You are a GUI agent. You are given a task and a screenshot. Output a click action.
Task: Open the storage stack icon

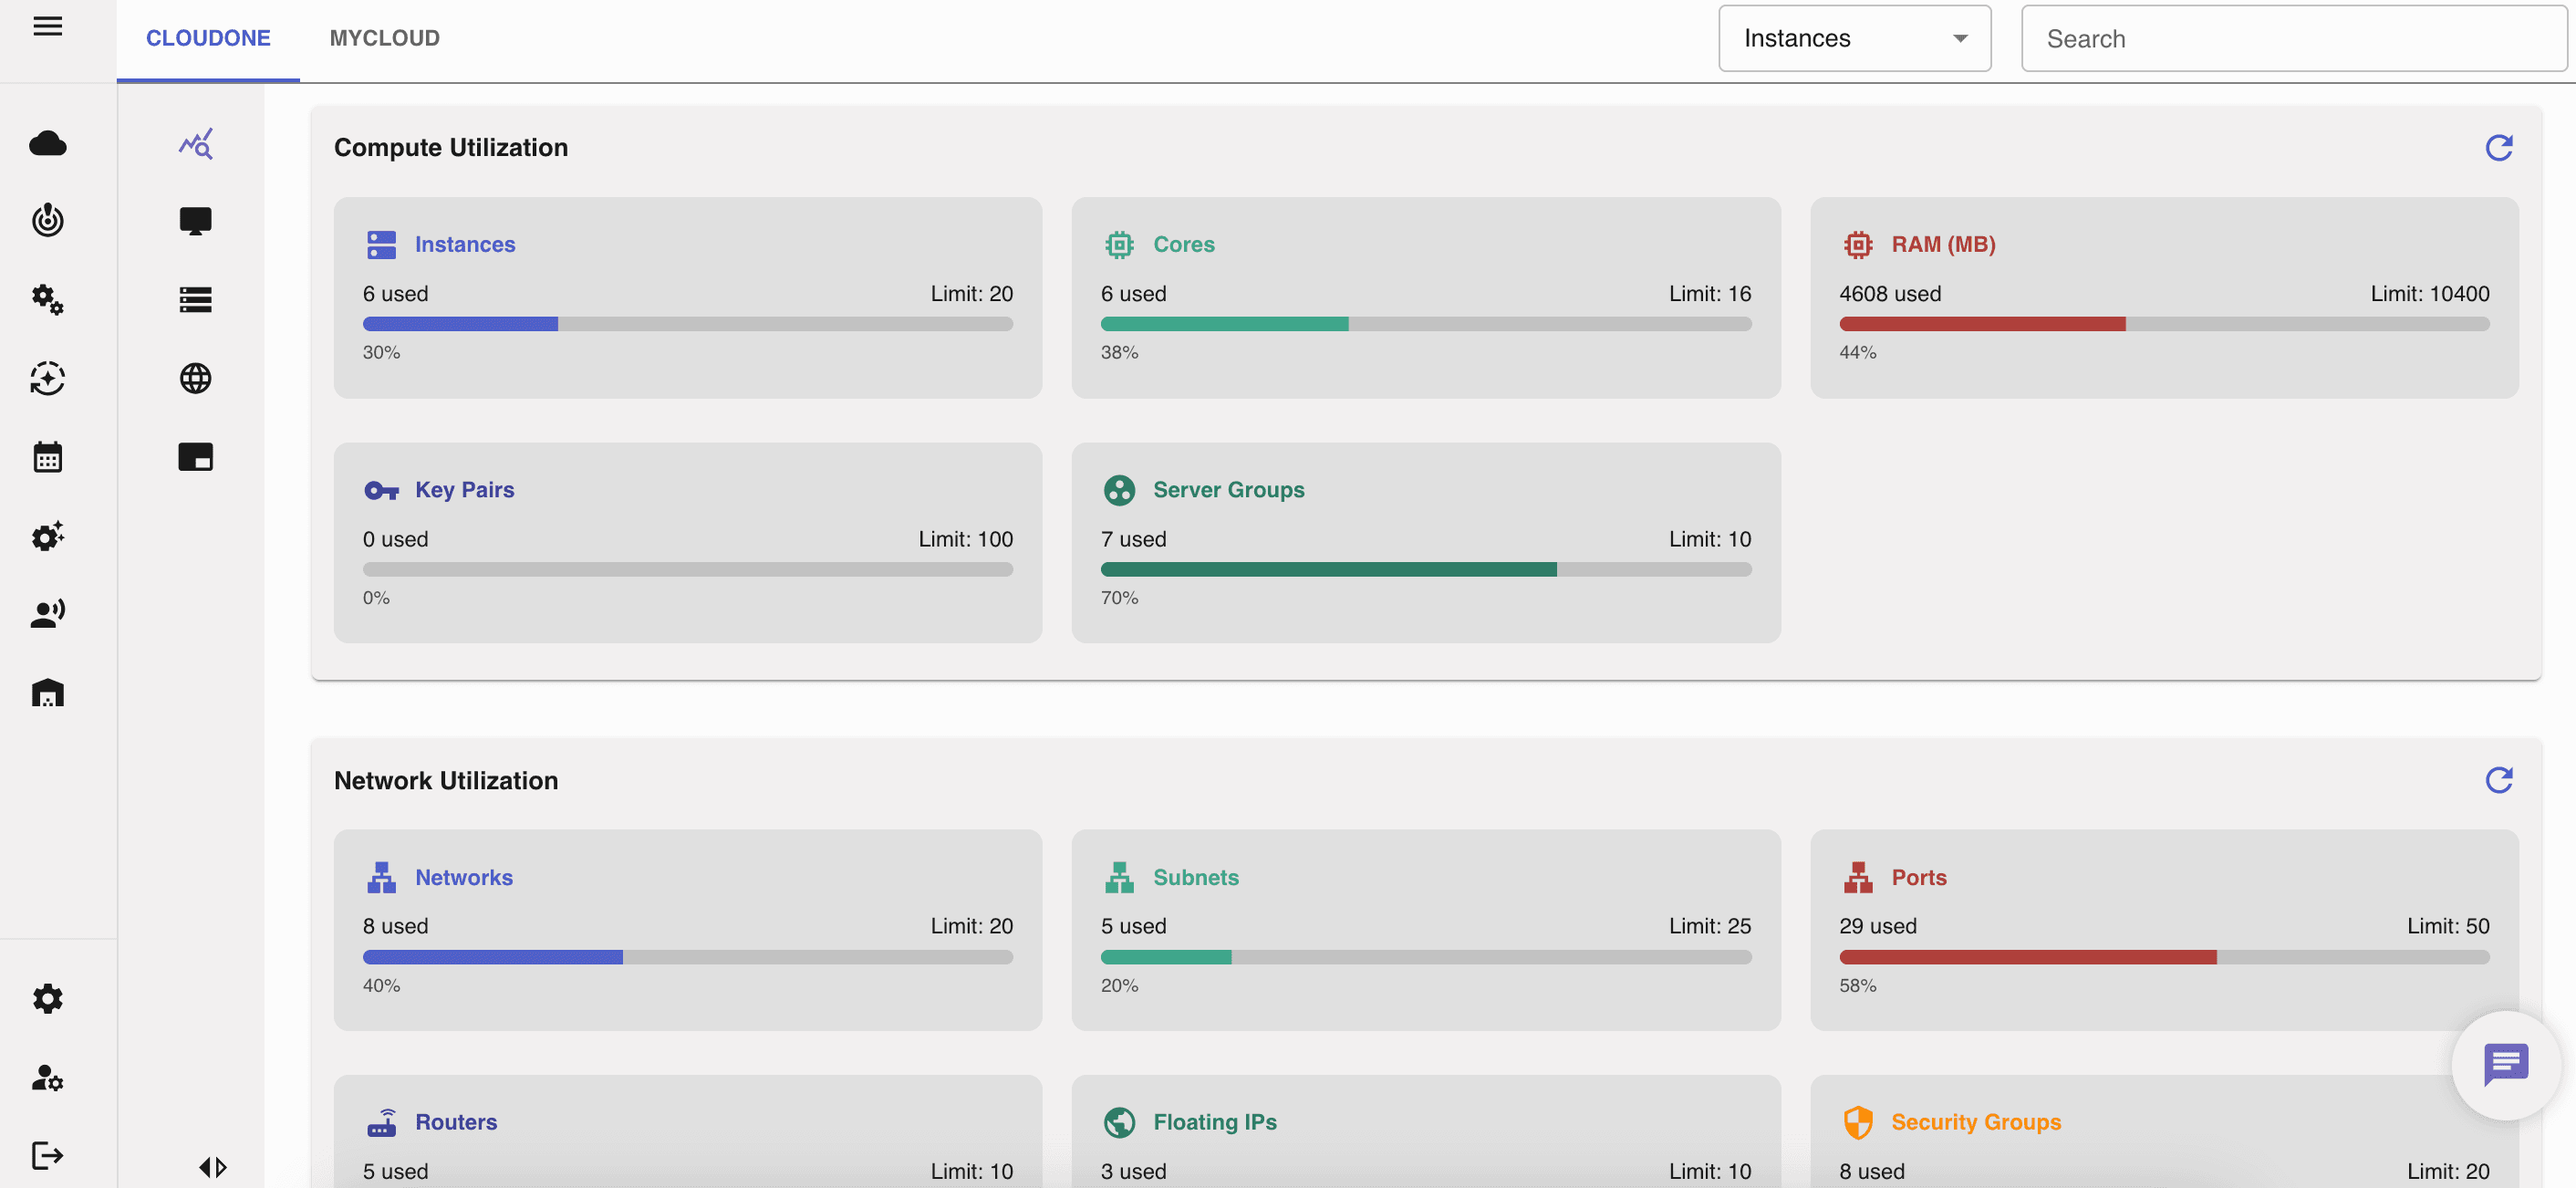[196, 299]
